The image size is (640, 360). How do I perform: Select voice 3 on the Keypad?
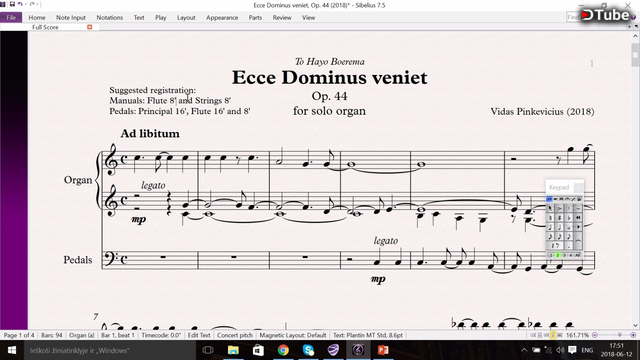(x=564, y=256)
